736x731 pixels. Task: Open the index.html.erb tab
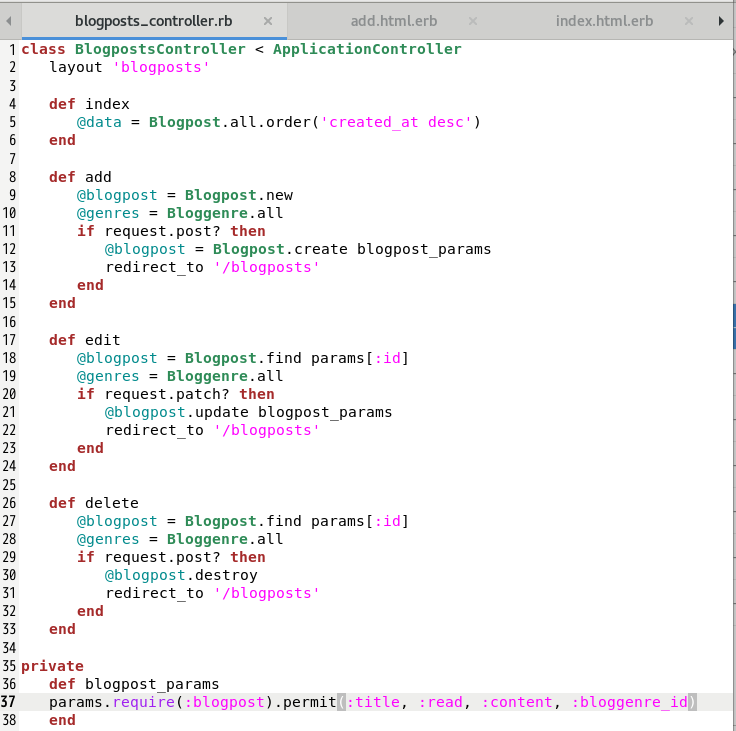[x=604, y=21]
